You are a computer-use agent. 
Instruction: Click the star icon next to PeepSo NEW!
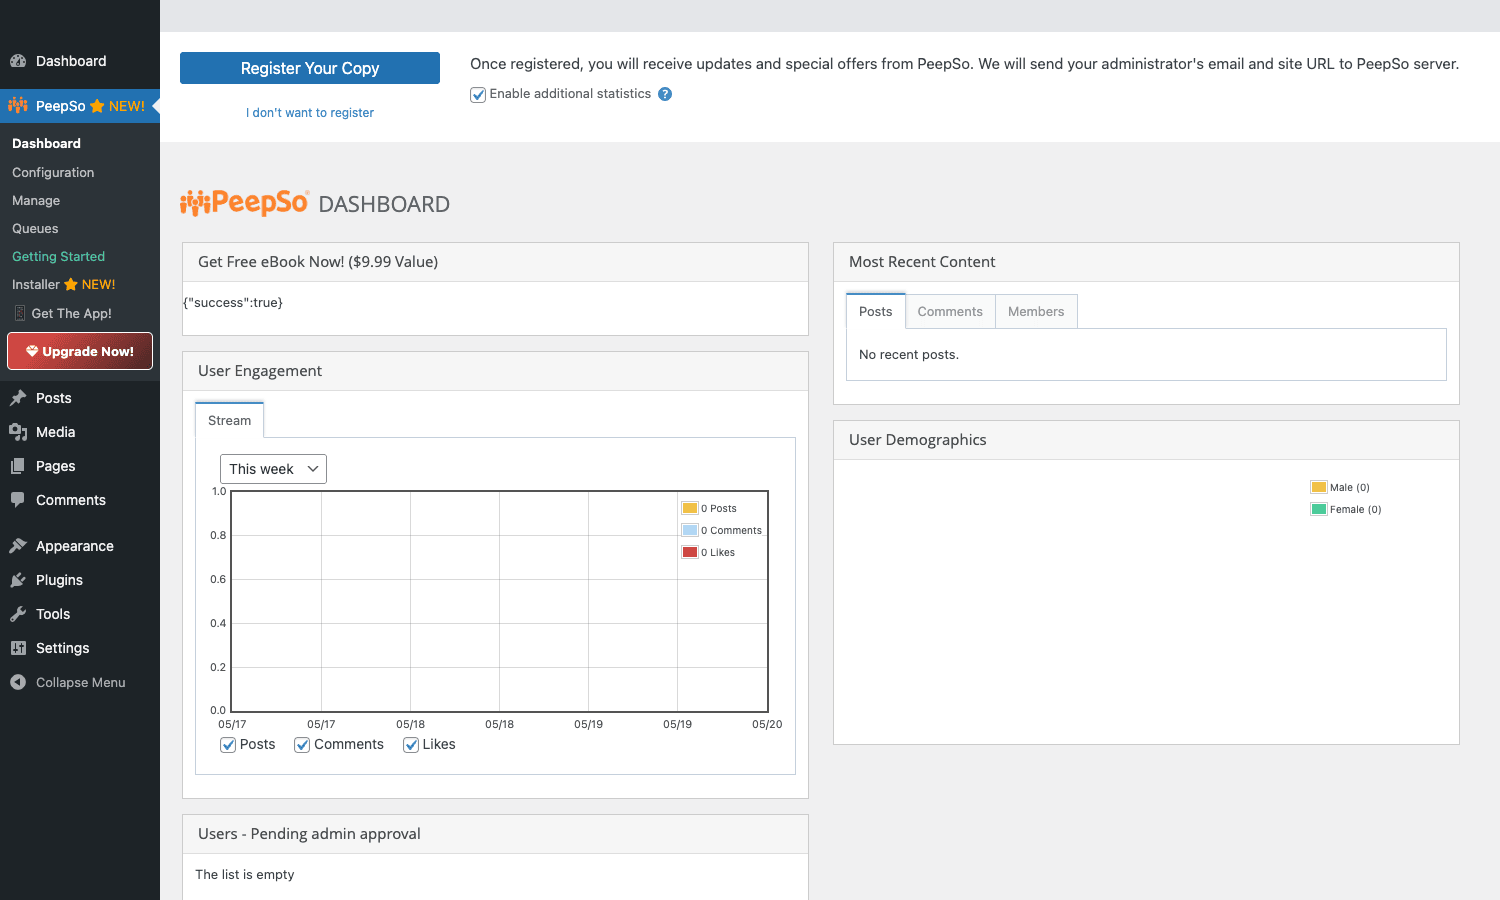click(x=97, y=106)
